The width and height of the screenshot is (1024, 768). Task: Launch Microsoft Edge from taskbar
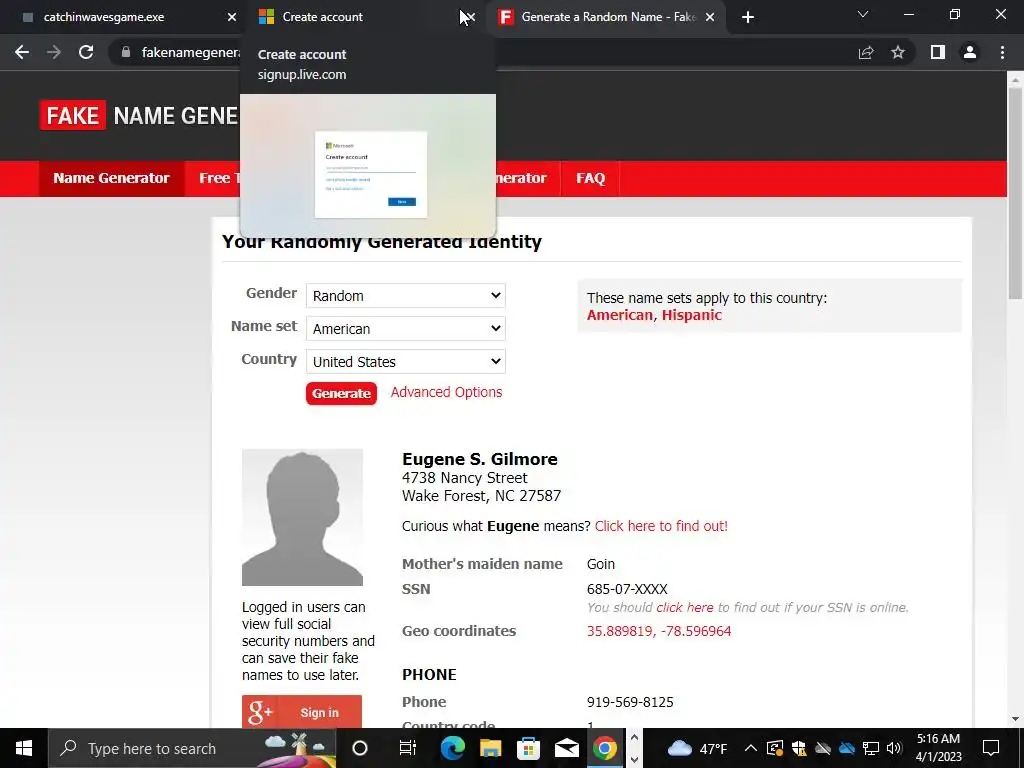click(x=452, y=748)
